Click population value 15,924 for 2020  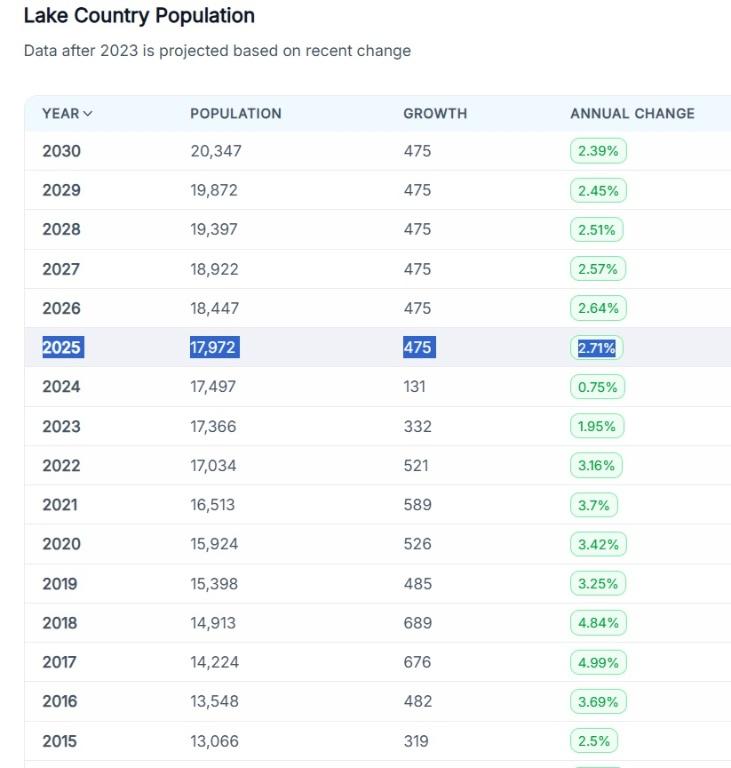click(x=213, y=544)
